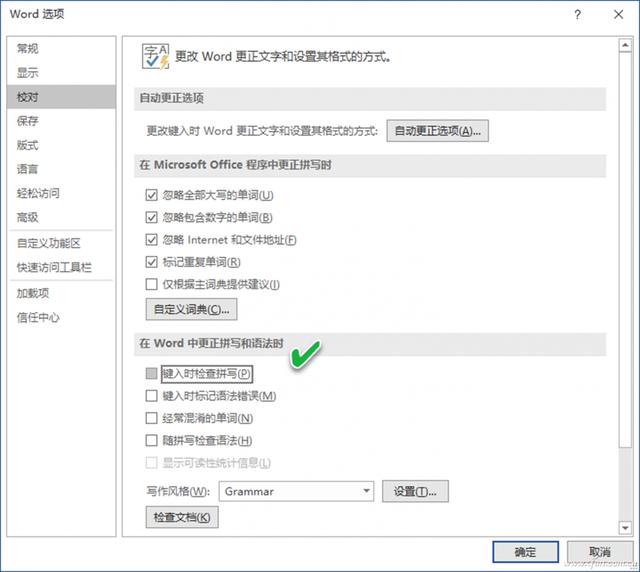The height and width of the screenshot is (572, 640).
Task: Open 自定义功能区 settings
Action: 61,243
